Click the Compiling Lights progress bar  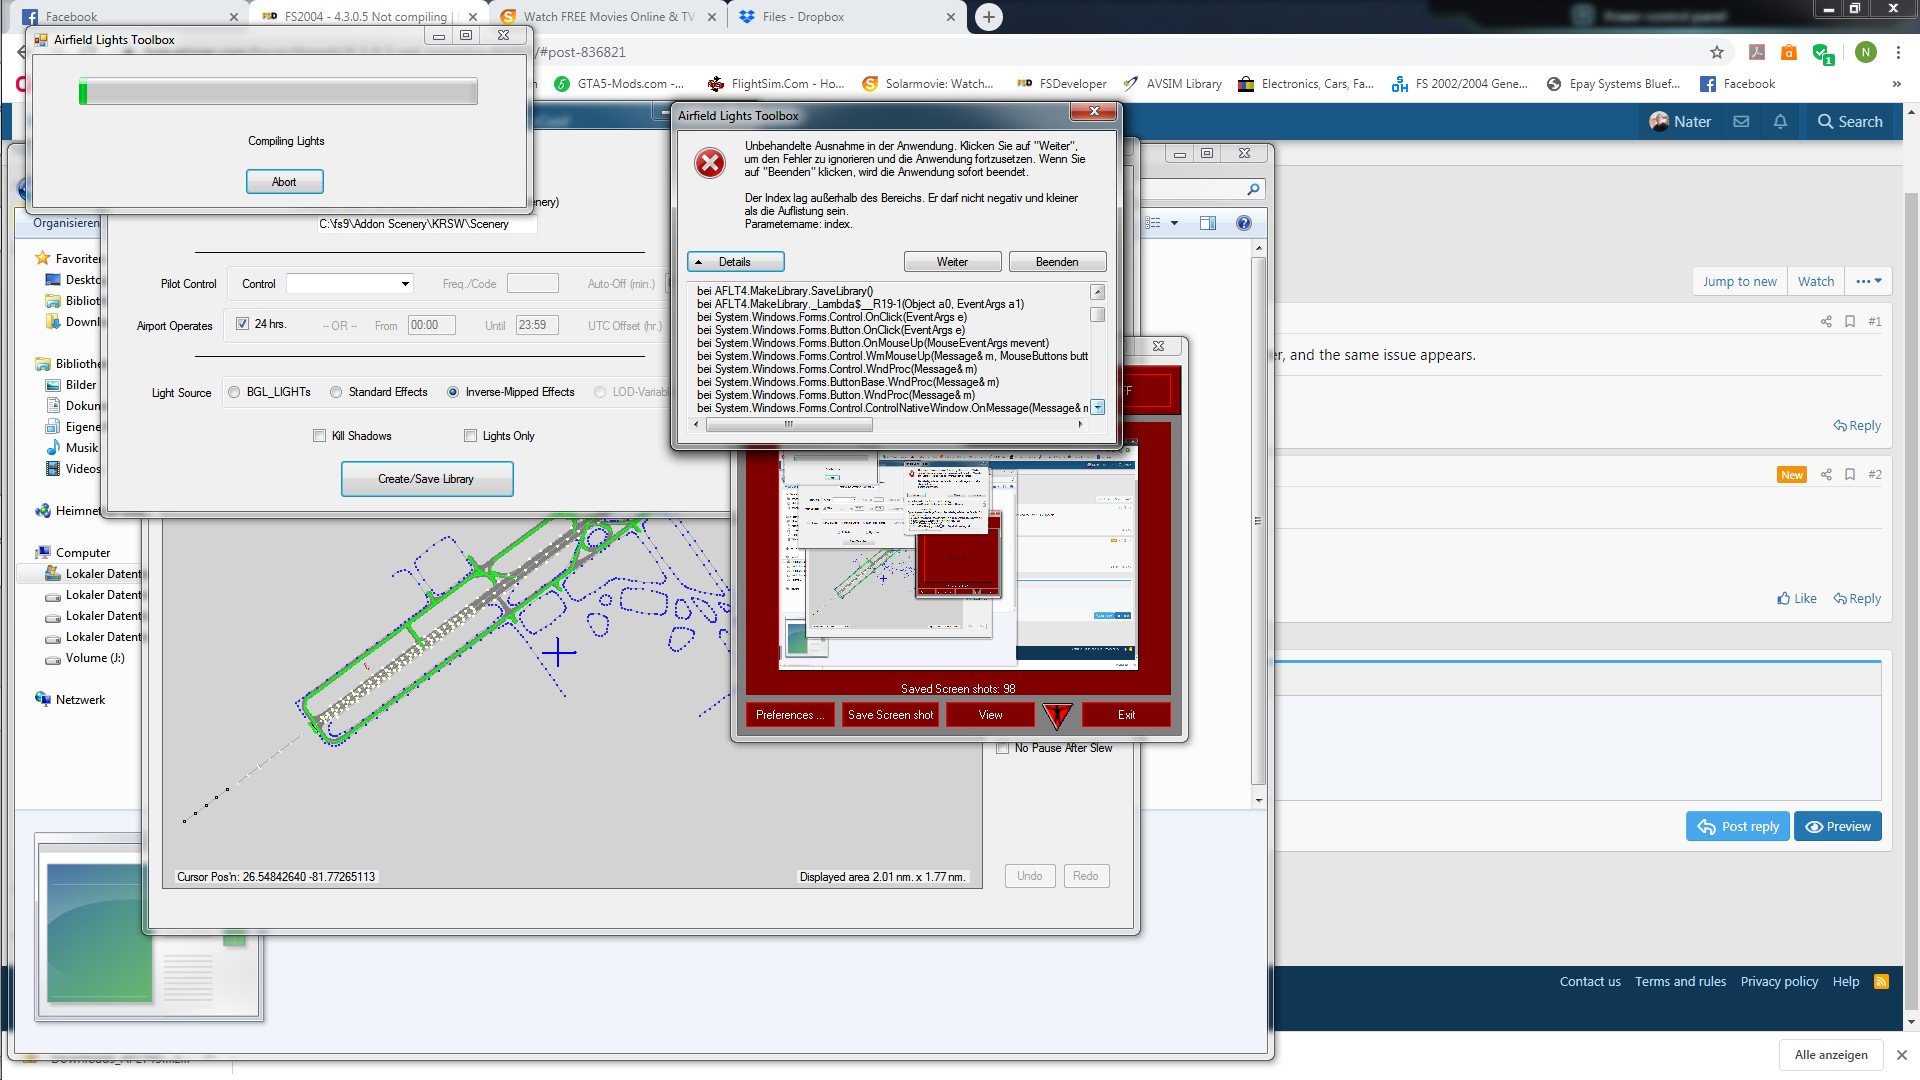(x=278, y=92)
